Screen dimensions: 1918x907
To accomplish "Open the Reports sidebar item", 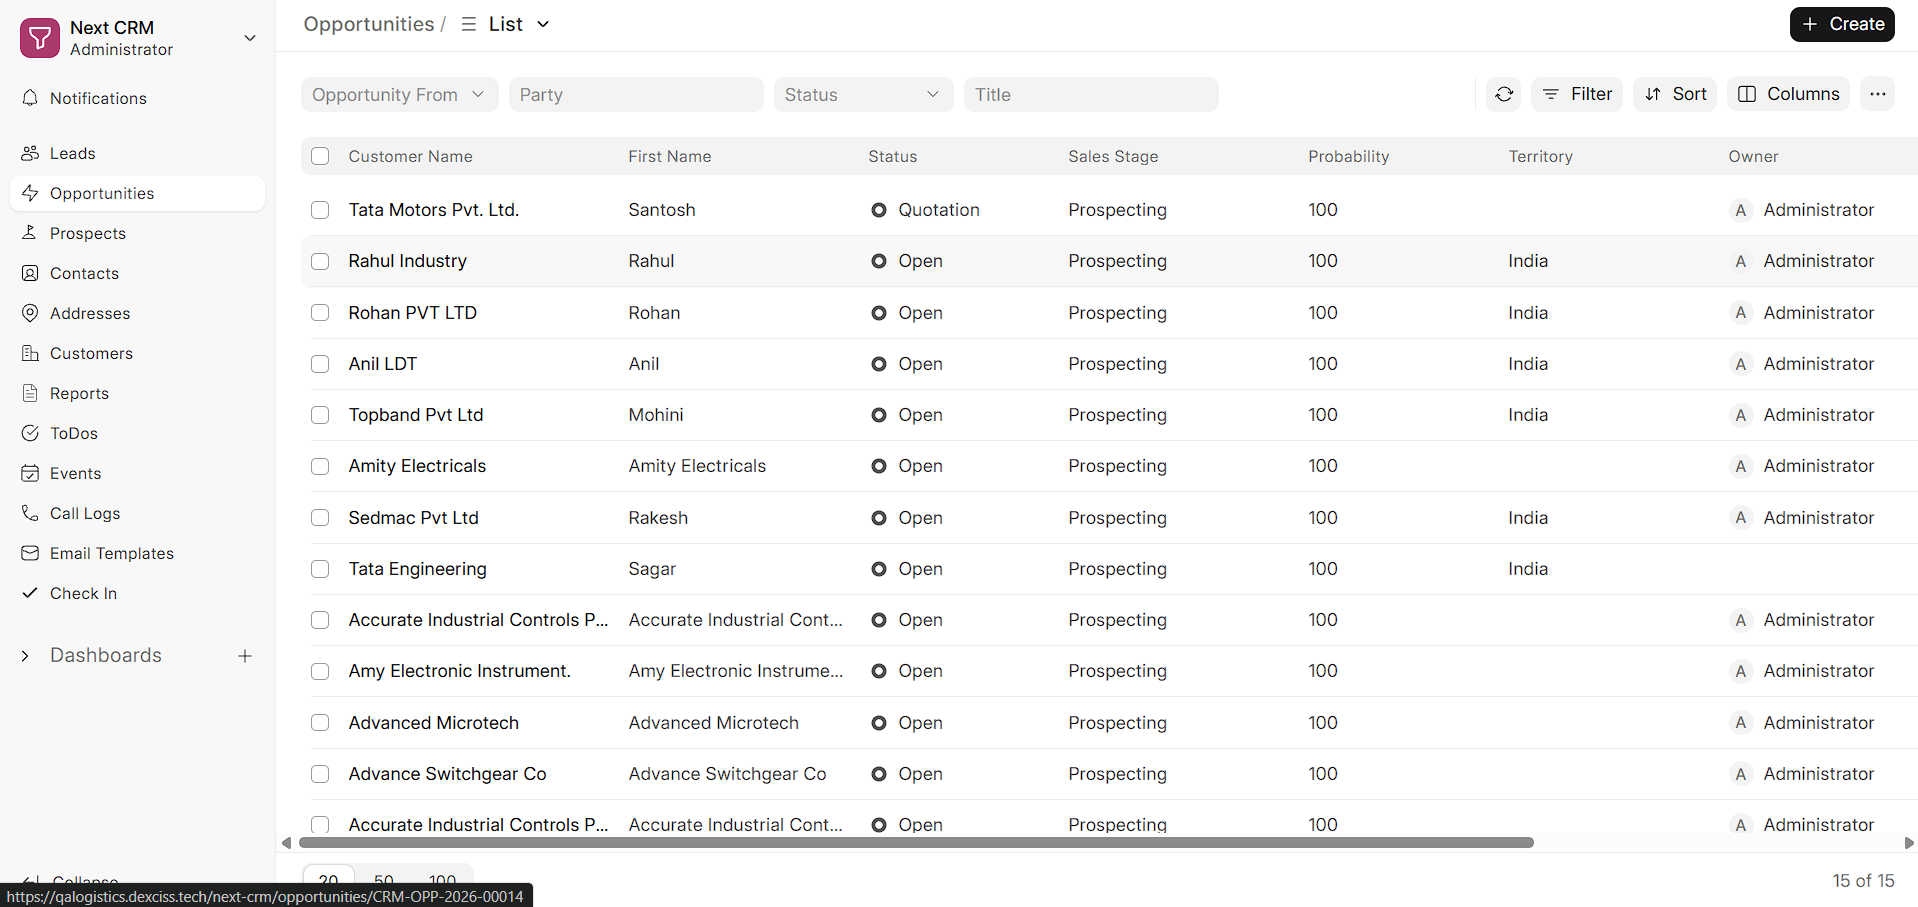I will coord(138,393).
